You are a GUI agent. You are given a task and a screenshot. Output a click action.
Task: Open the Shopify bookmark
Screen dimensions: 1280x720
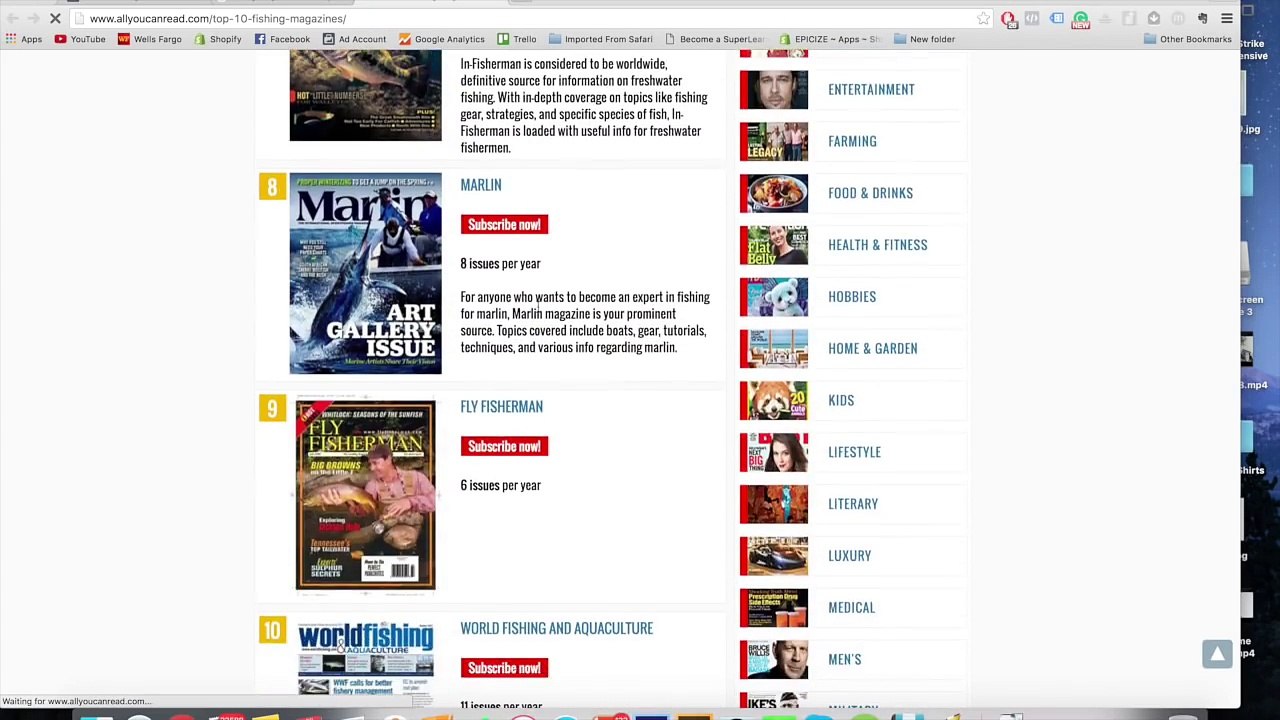217,39
